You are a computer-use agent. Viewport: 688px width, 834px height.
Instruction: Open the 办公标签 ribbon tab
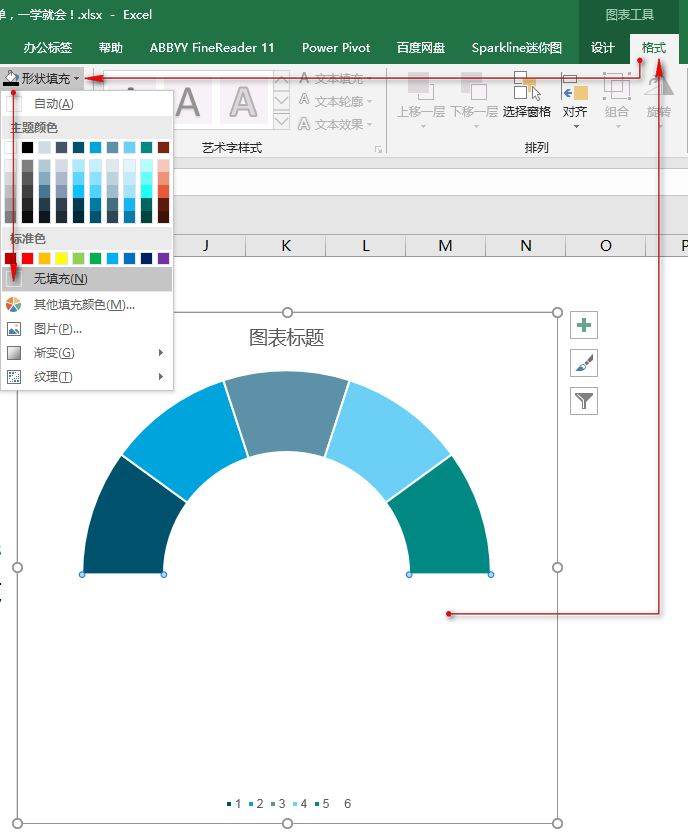[x=47, y=48]
